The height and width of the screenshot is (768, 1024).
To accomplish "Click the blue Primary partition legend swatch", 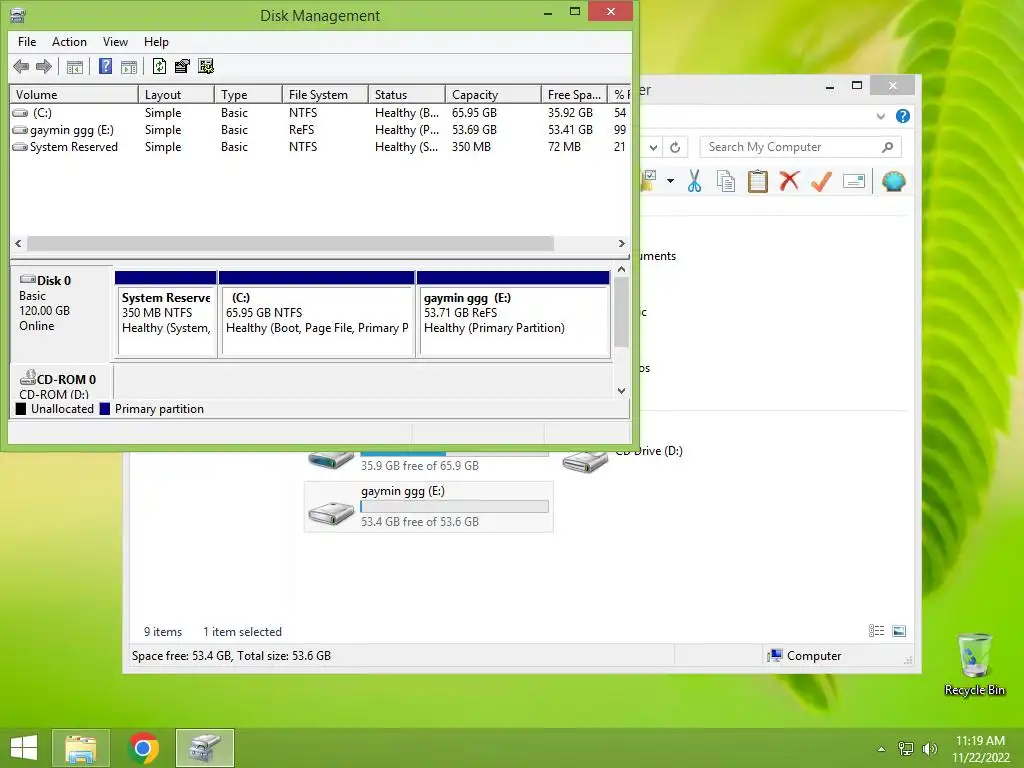I will [x=104, y=409].
